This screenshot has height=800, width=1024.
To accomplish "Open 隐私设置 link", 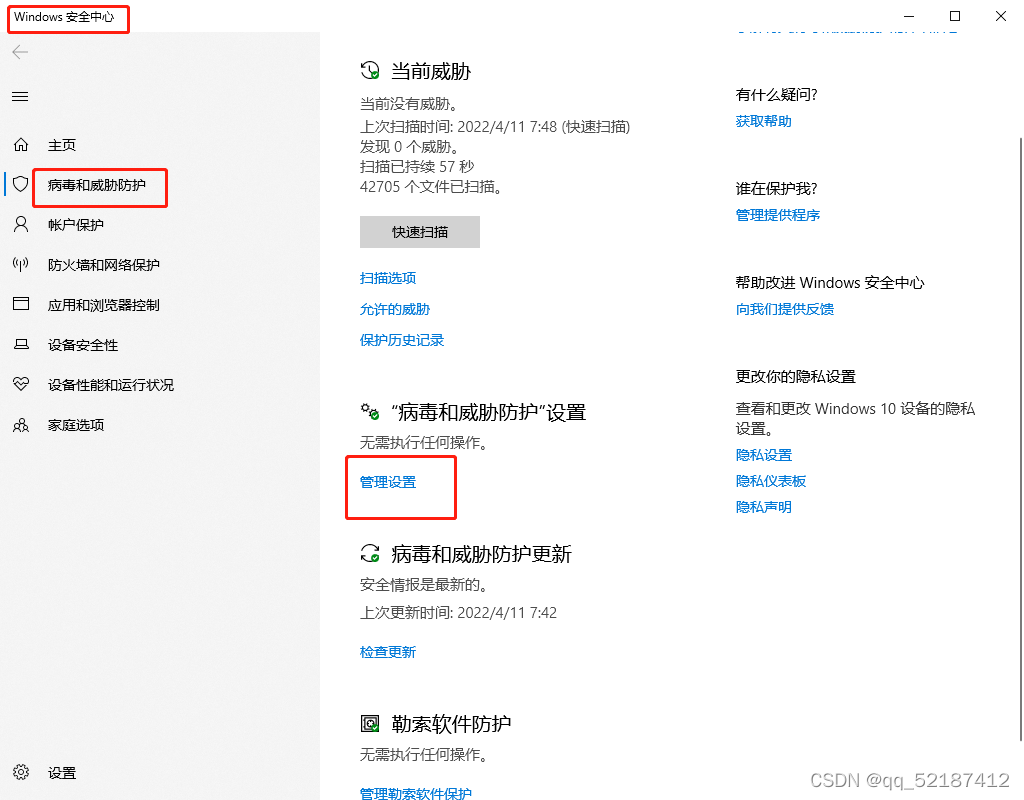I will [x=763, y=455].
